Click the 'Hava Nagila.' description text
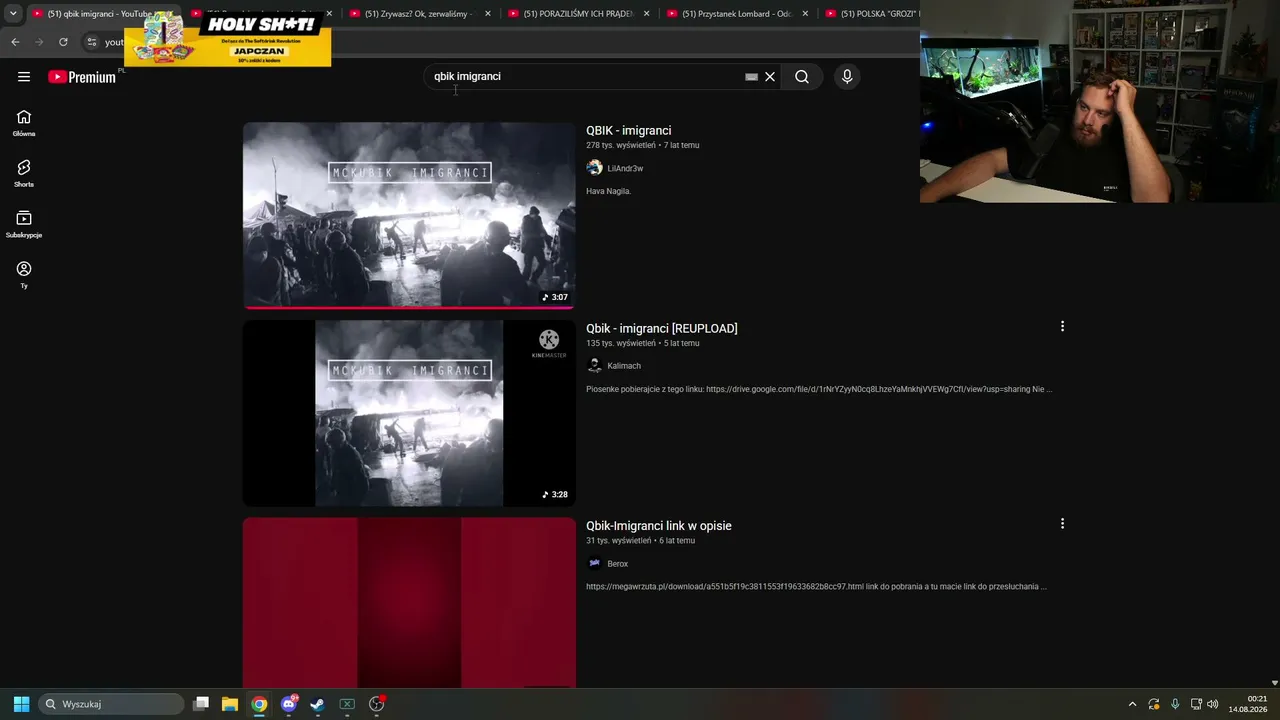This screenshot has height=720, width=1280. 609,191
